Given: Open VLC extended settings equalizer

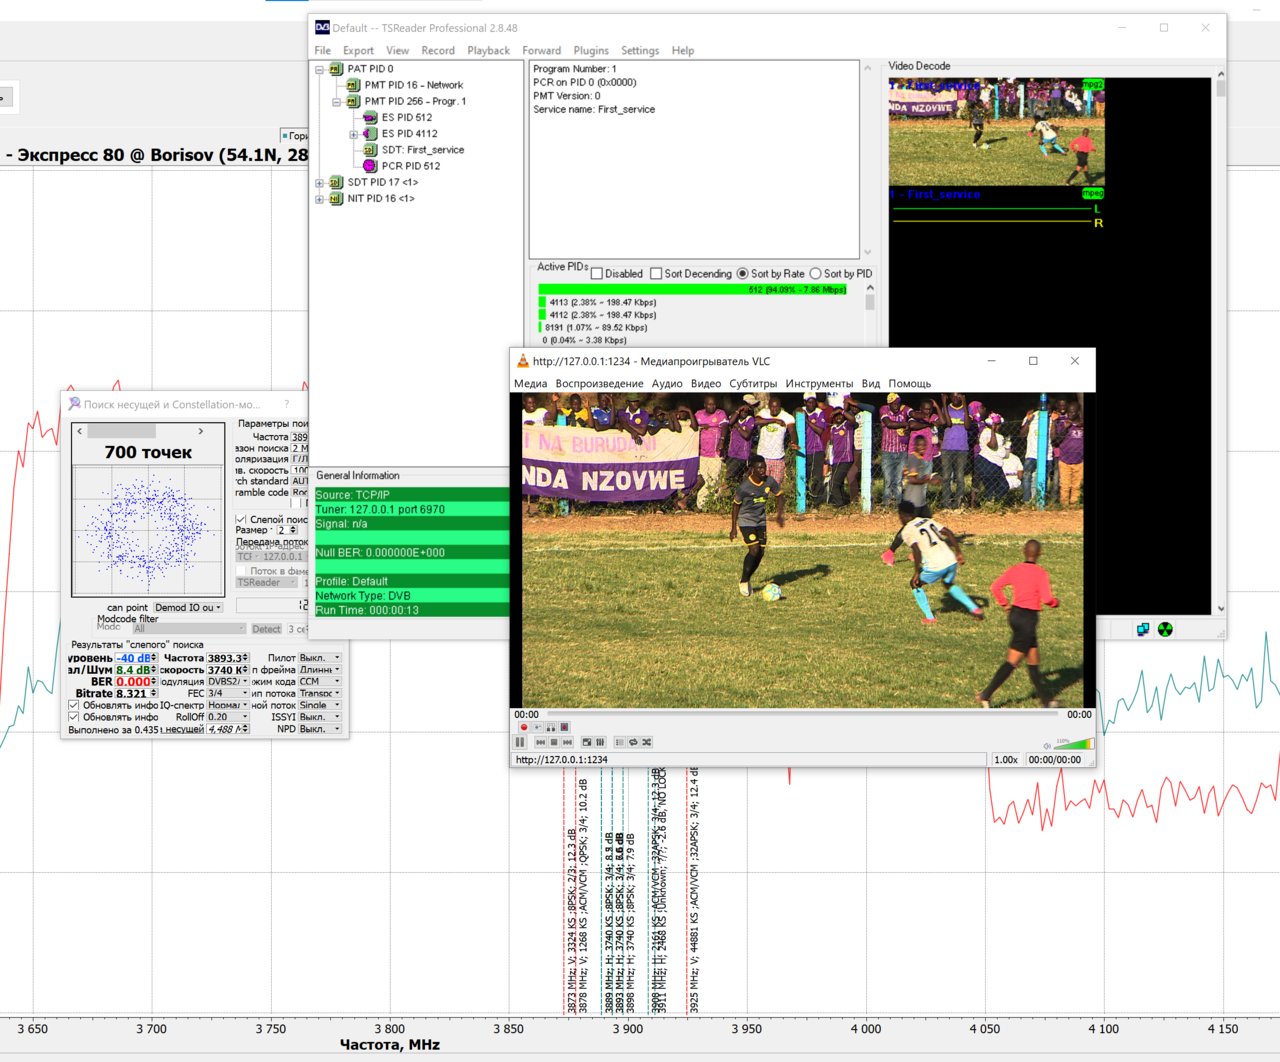Looking at the screenshot, I should [600, 742].
